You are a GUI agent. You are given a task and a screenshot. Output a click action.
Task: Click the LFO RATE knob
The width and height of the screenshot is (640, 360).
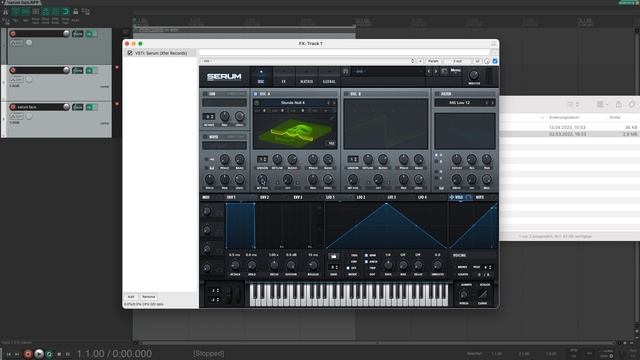[x=388, y=265]
